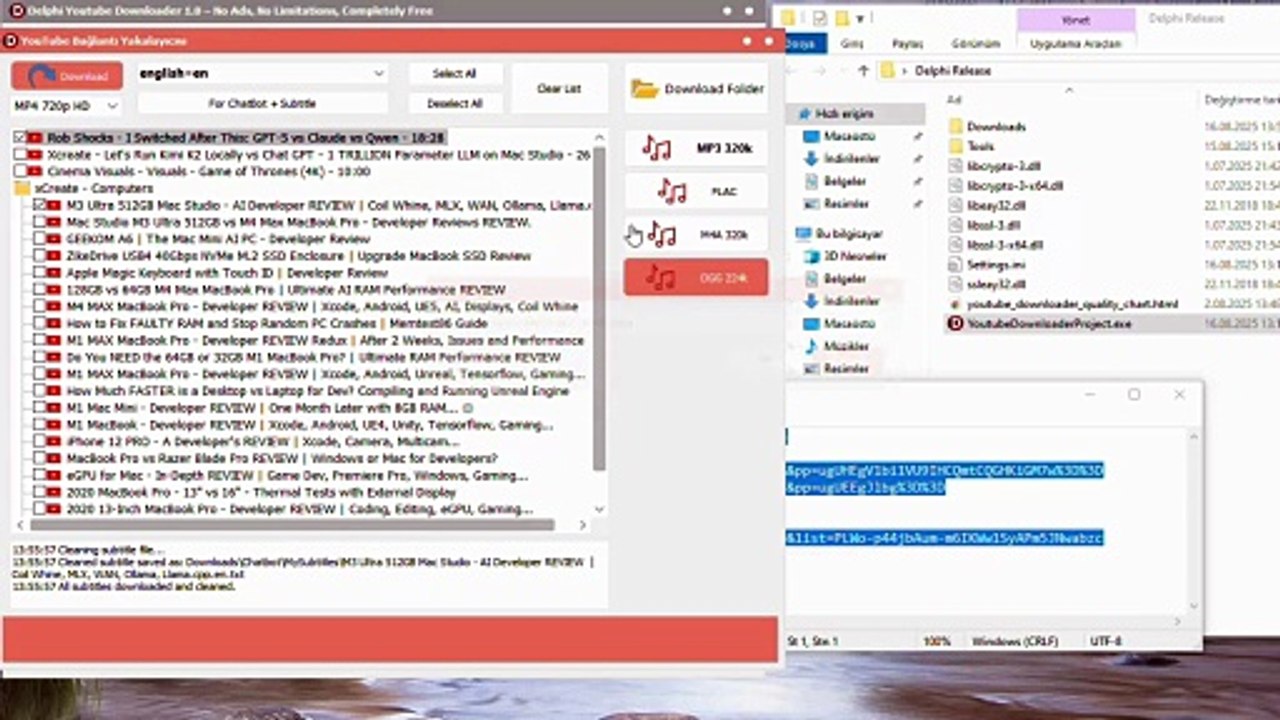Check the ZikeDrive USB4 video checkbox
This screenshot has height=720, width=1280.
[x=39, y=256]
